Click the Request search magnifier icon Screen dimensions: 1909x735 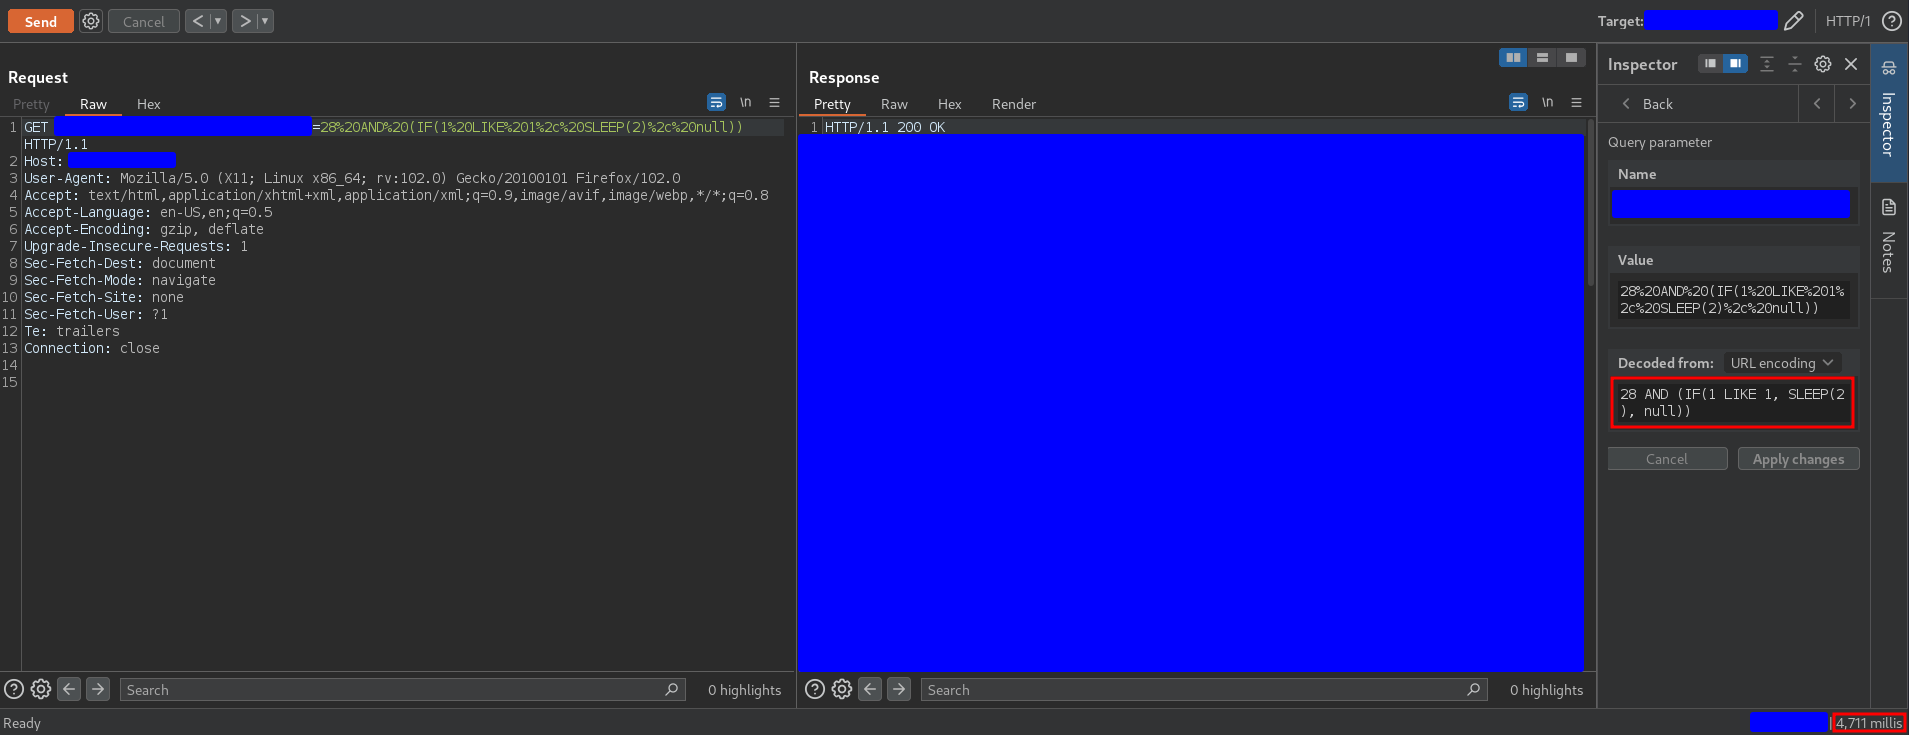click(x=672, y=689)
